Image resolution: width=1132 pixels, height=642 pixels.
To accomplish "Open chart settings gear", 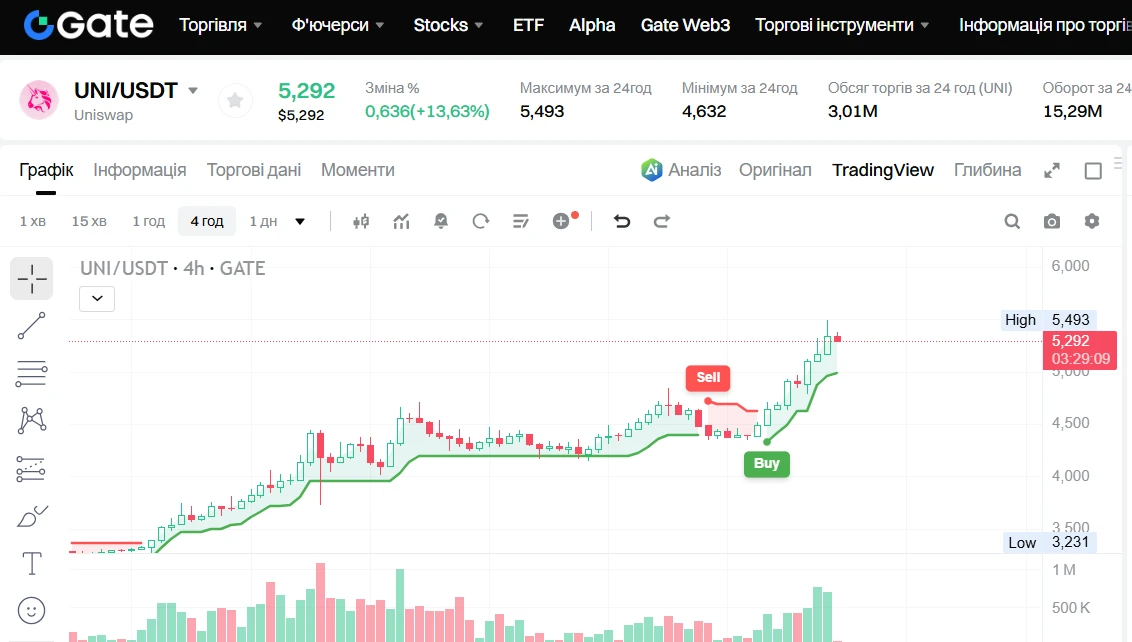I will (1092, 221).
